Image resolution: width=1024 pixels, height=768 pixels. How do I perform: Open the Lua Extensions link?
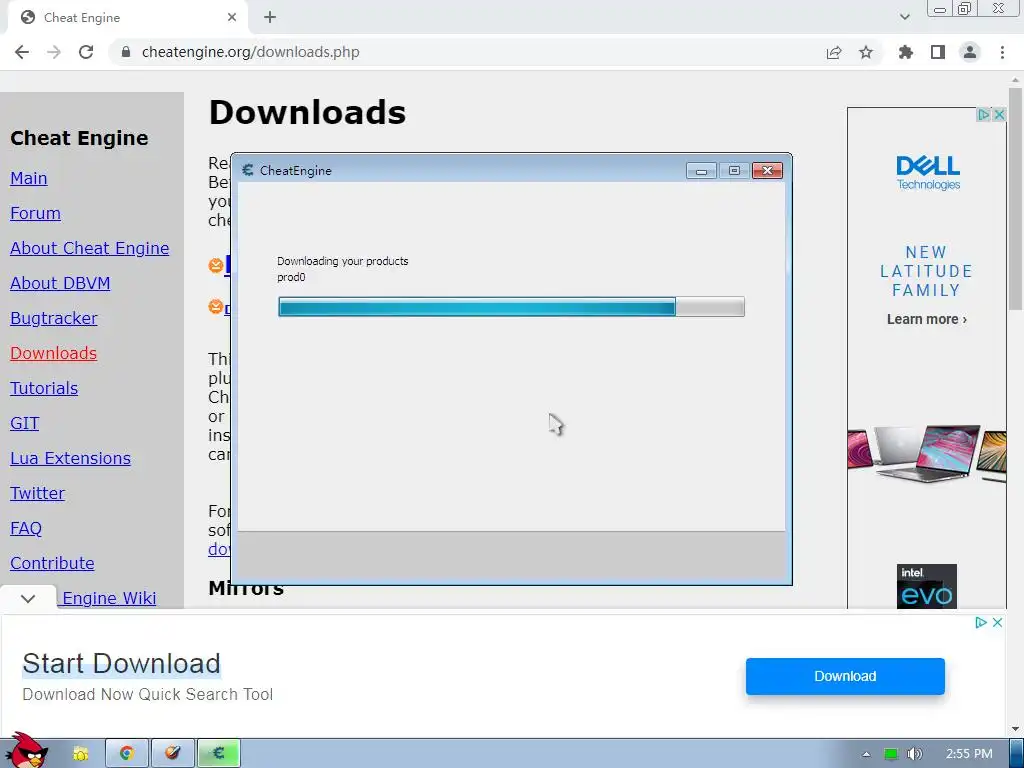pos(71,458)
